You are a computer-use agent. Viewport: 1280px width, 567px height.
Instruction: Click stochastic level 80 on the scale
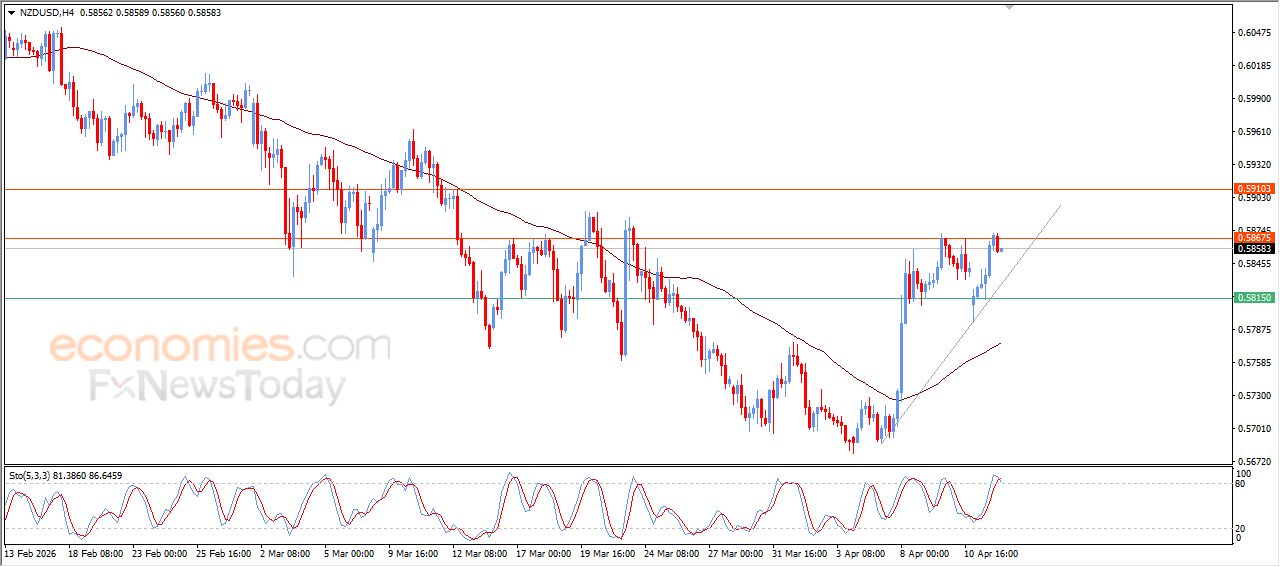[1242, 484]
